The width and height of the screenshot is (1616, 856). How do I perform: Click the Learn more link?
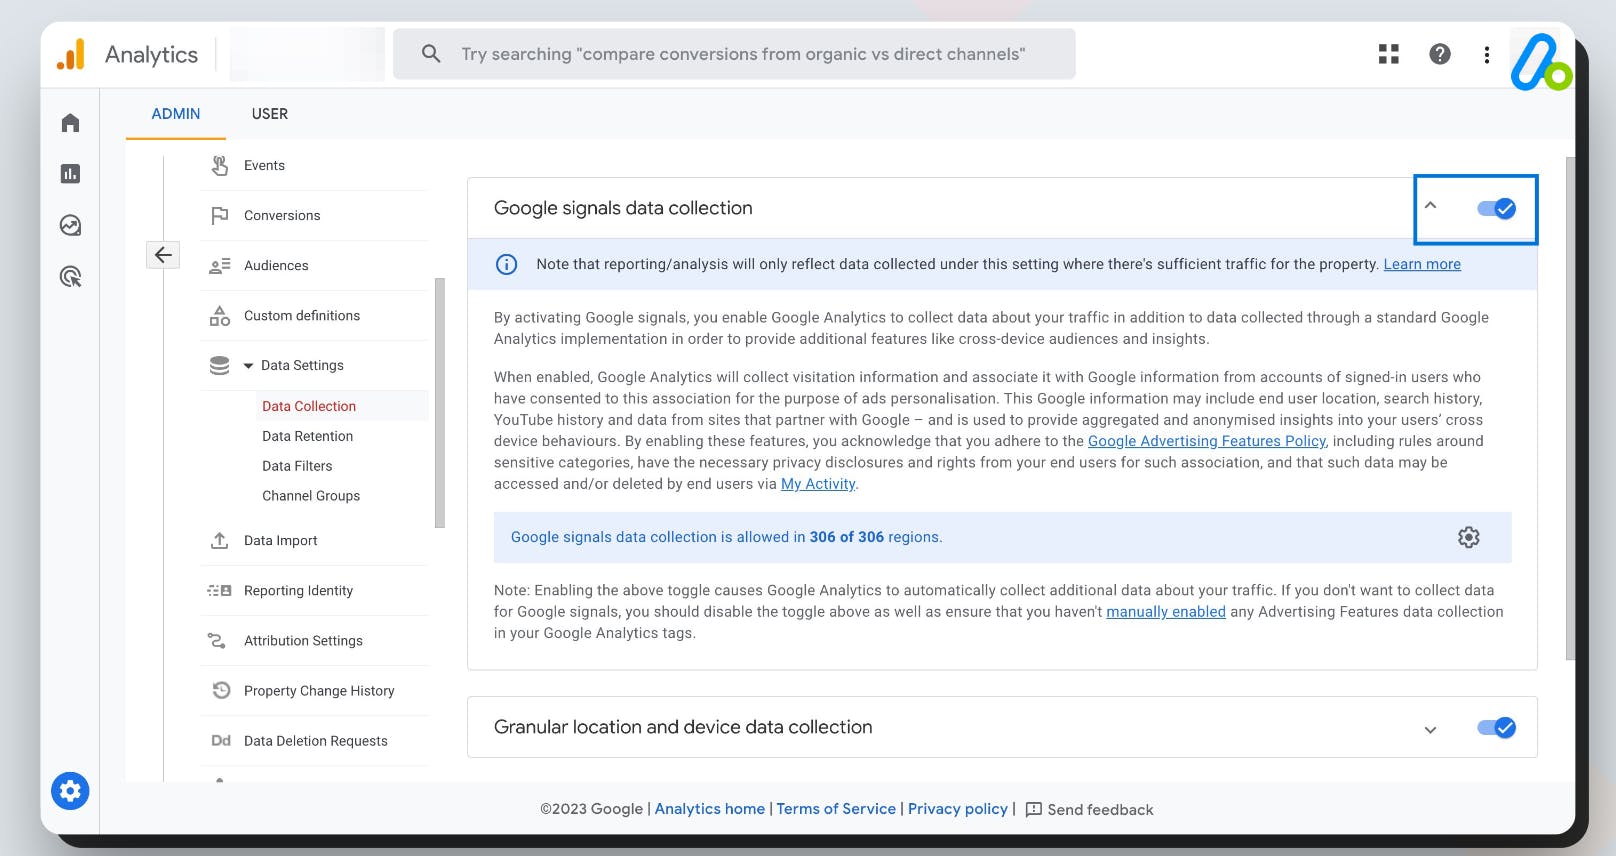pyautogui.click(x=1422, y=264)
